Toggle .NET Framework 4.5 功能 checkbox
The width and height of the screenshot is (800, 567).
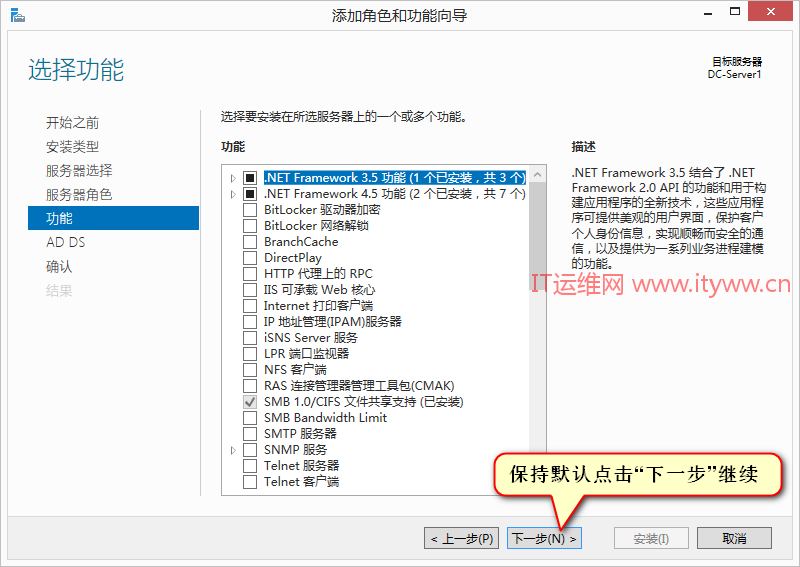click(x=250, y=194)
